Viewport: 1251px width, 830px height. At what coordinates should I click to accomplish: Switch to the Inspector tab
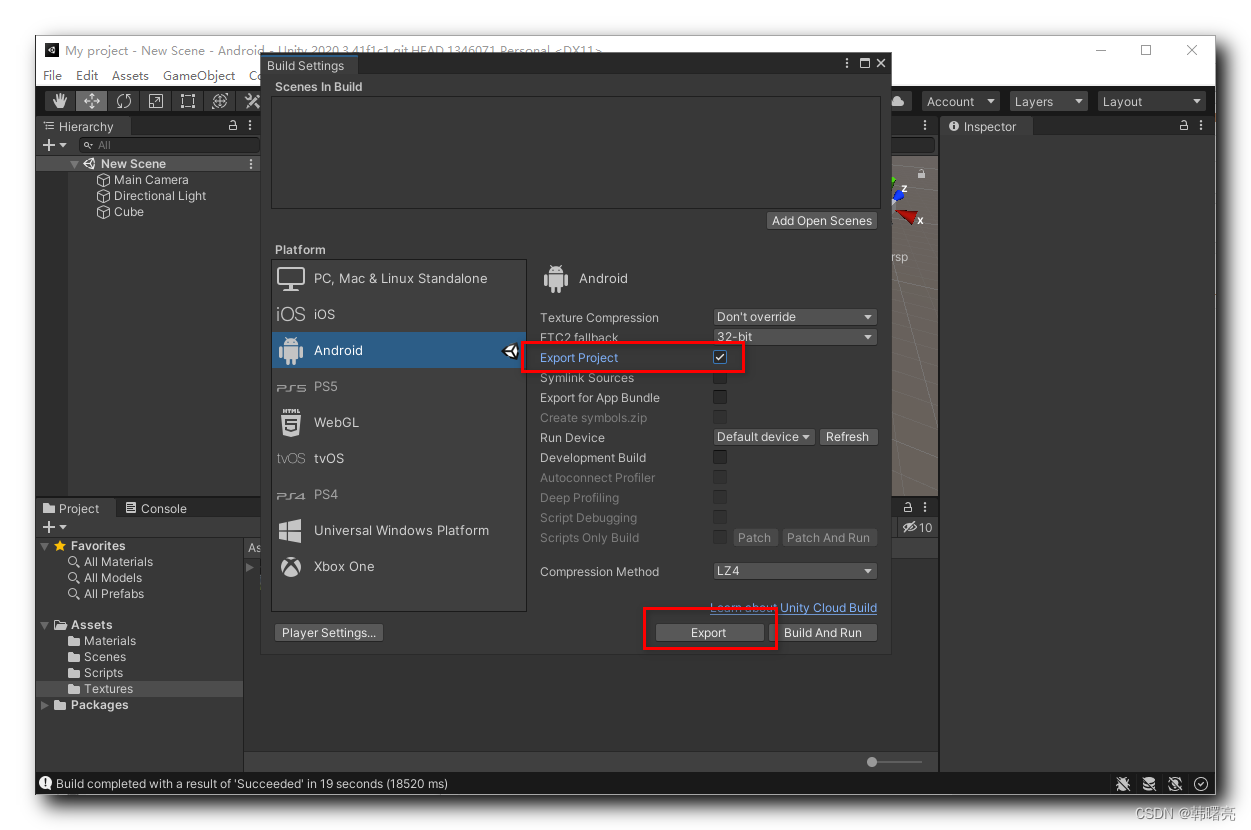coord(982,127)
